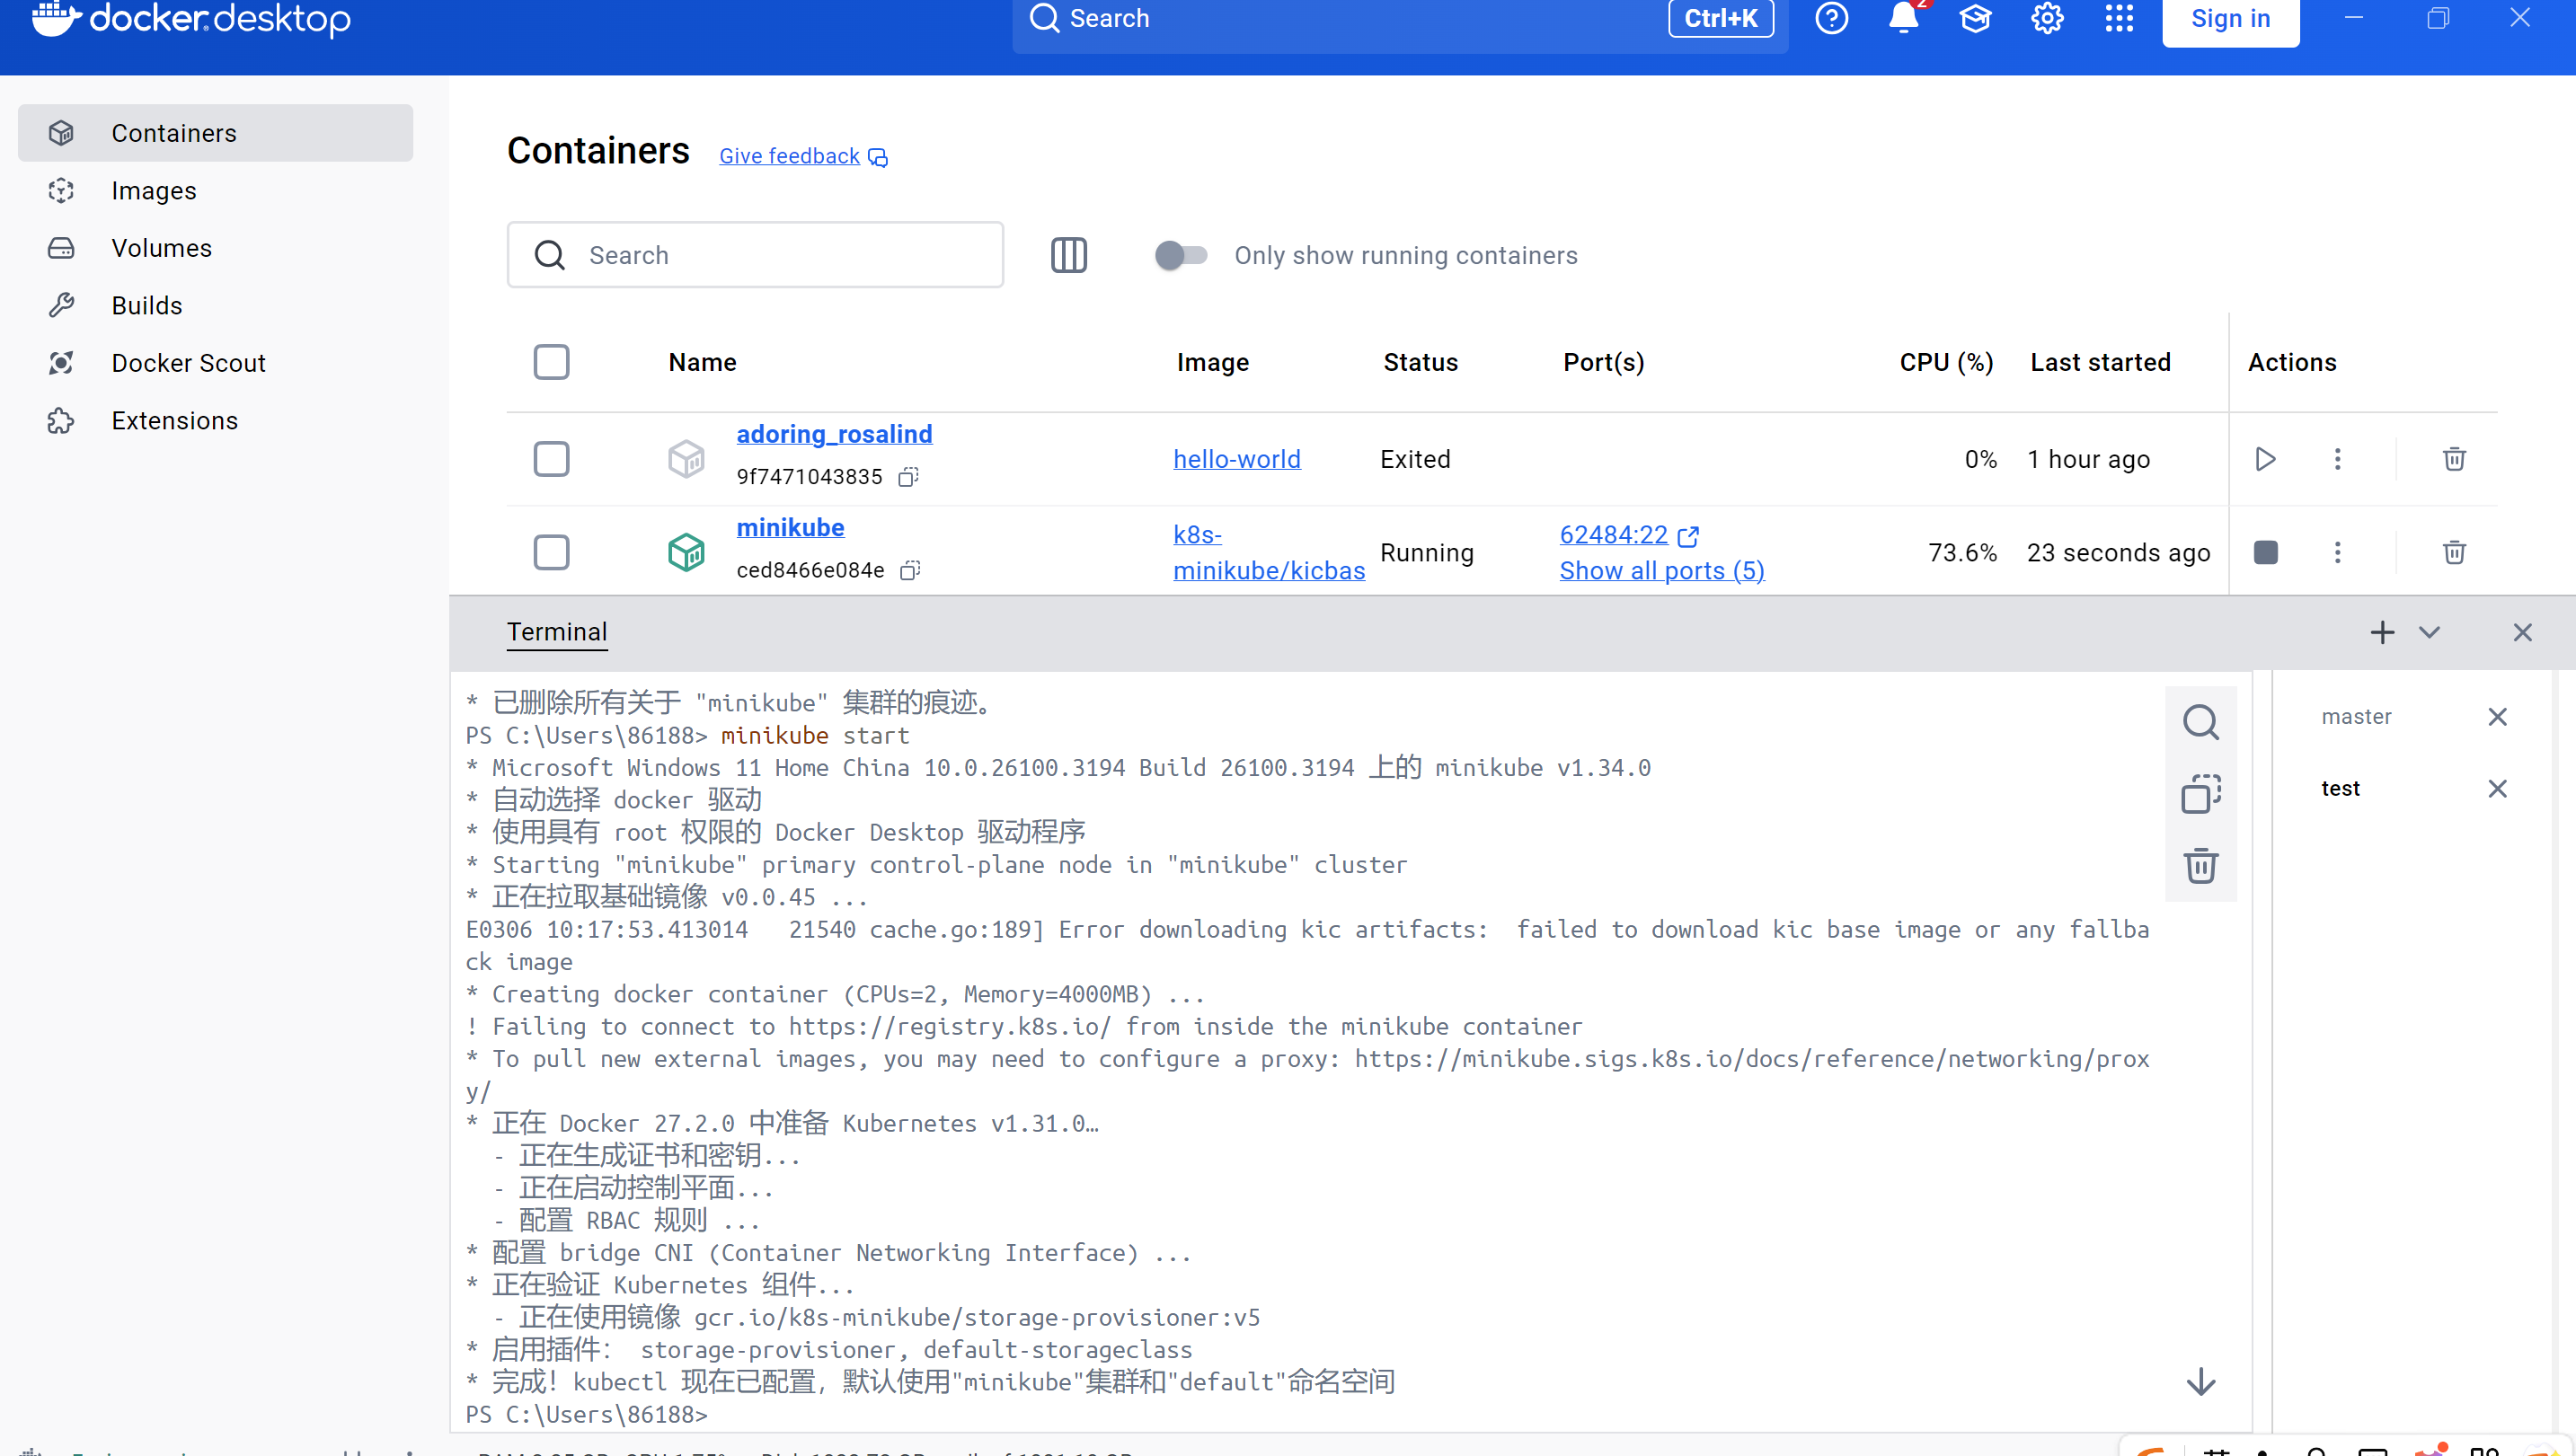Image resolution: width=2576 pixels, height=1456 pixels.
Task: Open more actions menu for minikube
Action: point(2337,552)
